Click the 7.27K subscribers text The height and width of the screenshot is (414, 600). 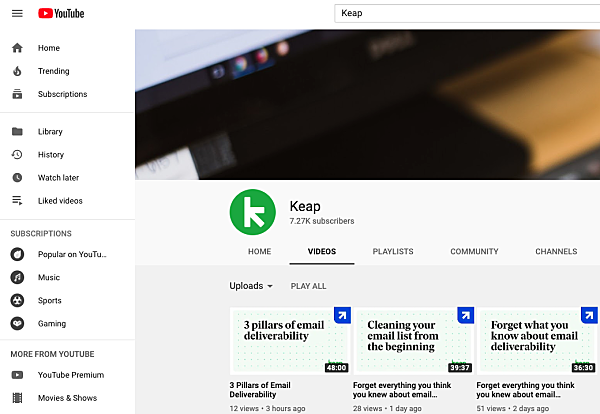322,221
